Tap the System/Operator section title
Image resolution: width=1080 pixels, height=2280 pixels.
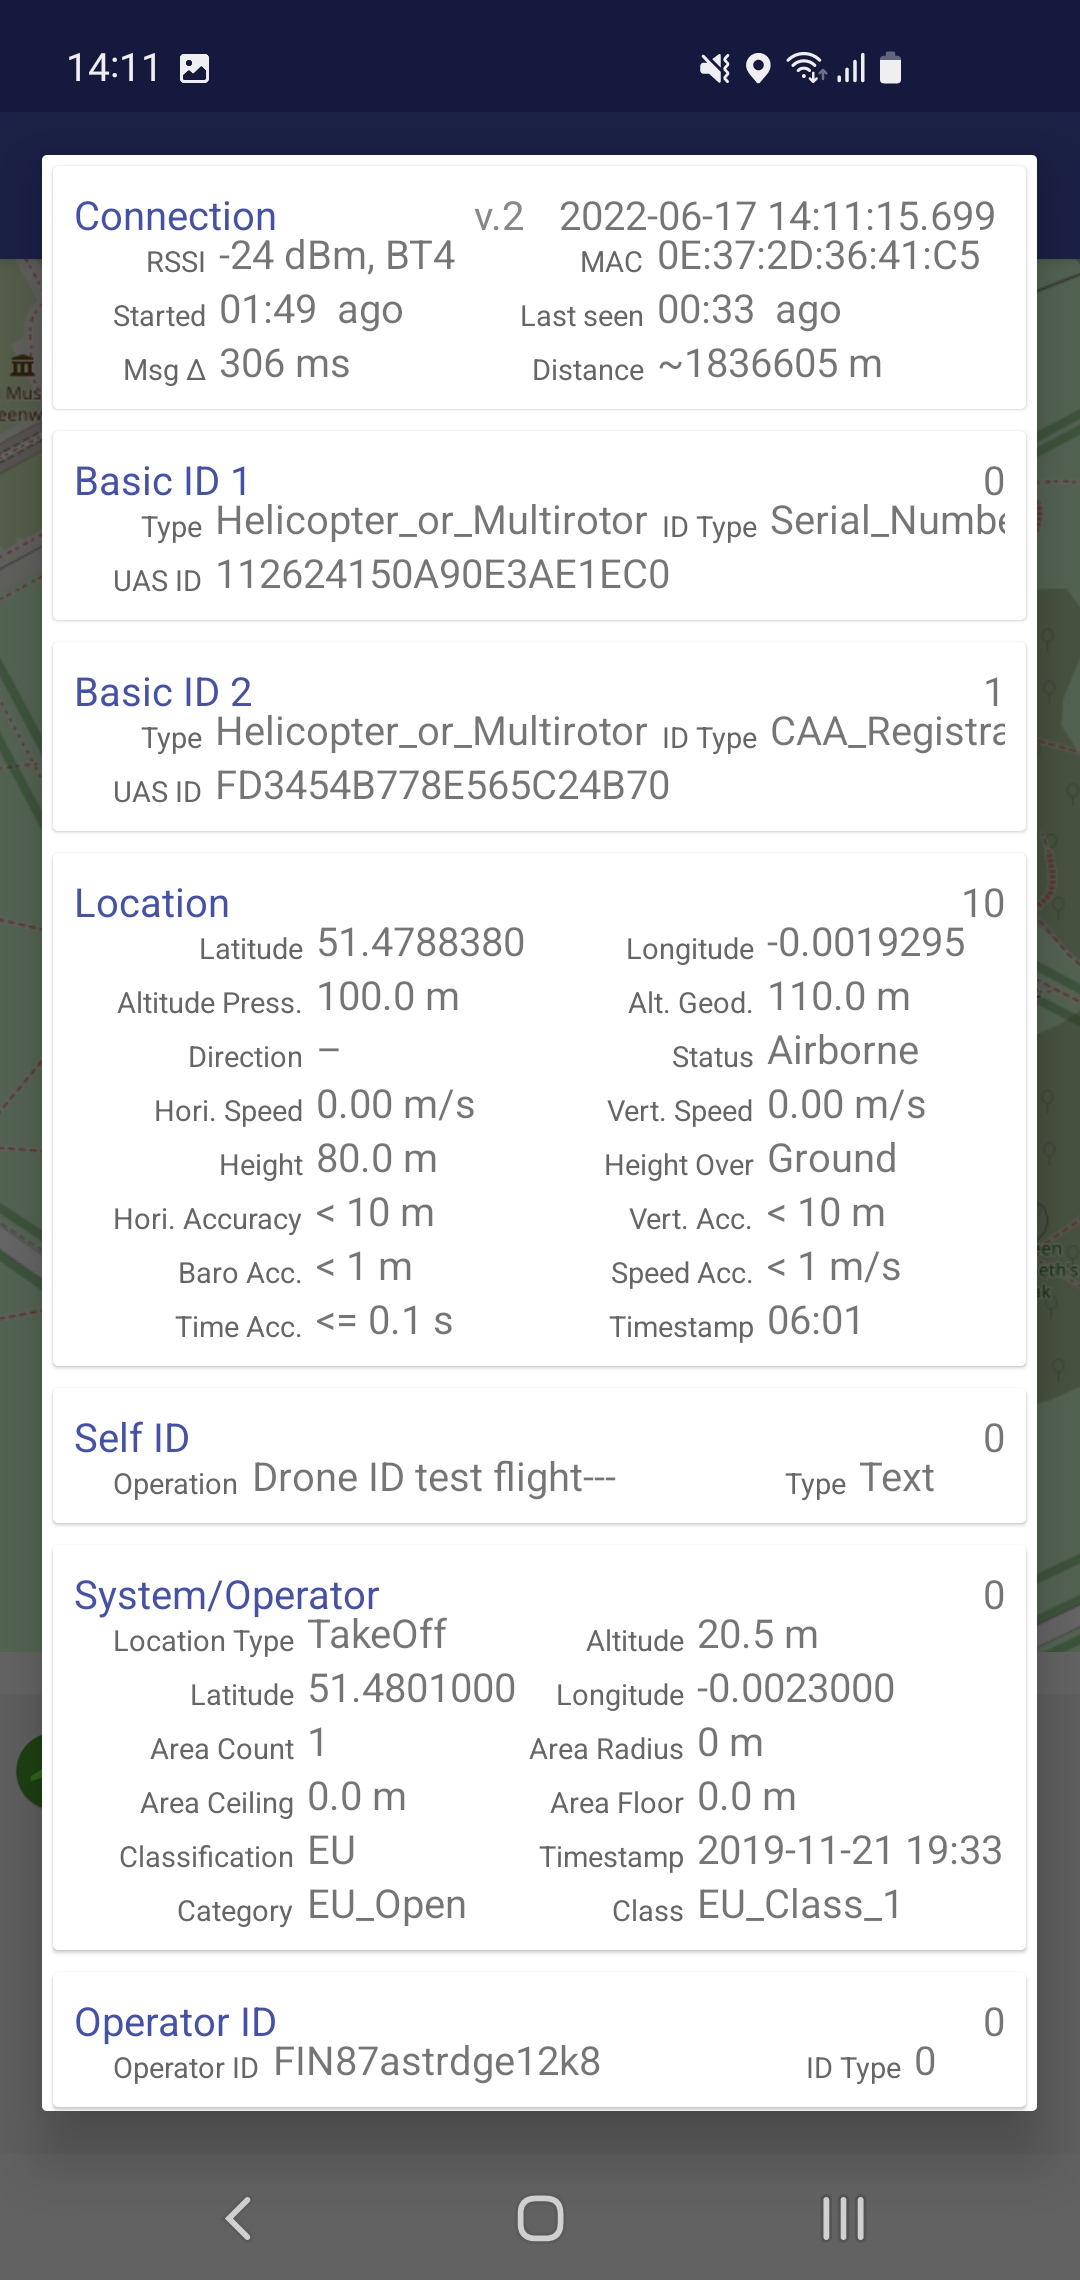[227, 1595]
